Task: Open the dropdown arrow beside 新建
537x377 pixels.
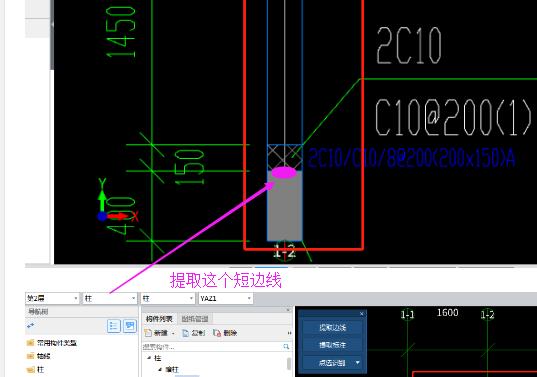Action: pos(173,333)
